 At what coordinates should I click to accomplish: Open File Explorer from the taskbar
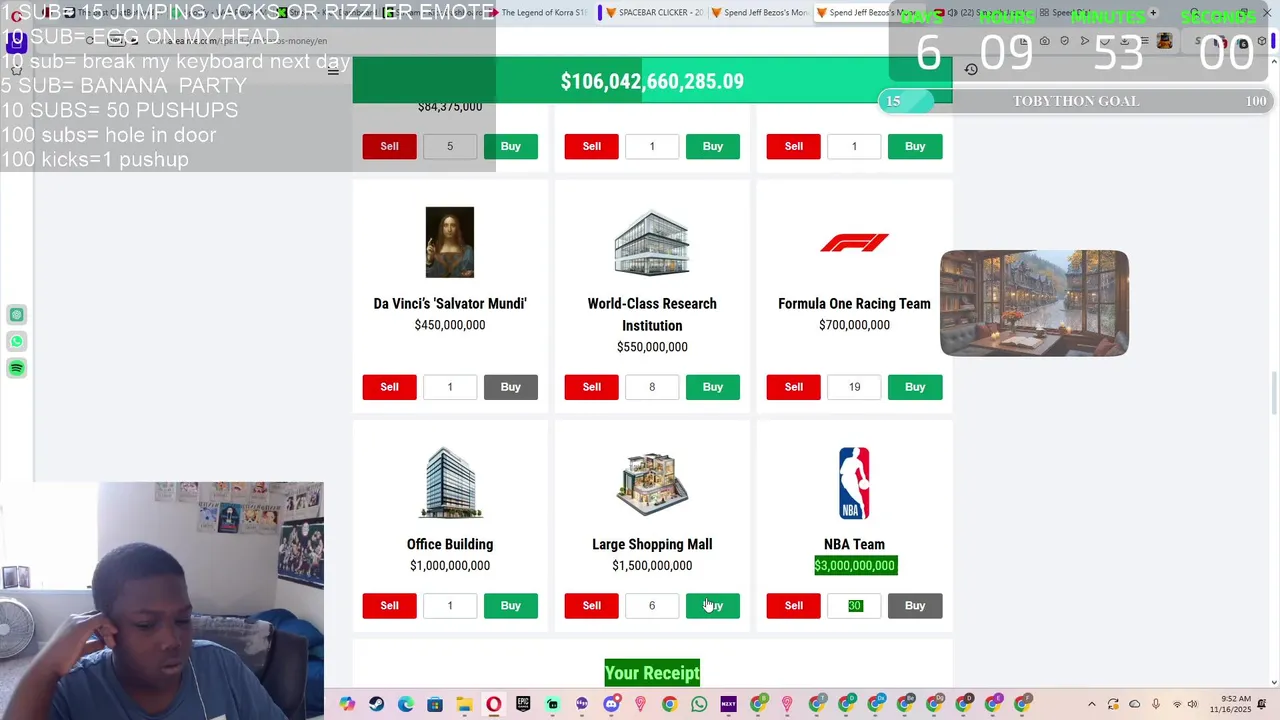(x=464, y=704)
